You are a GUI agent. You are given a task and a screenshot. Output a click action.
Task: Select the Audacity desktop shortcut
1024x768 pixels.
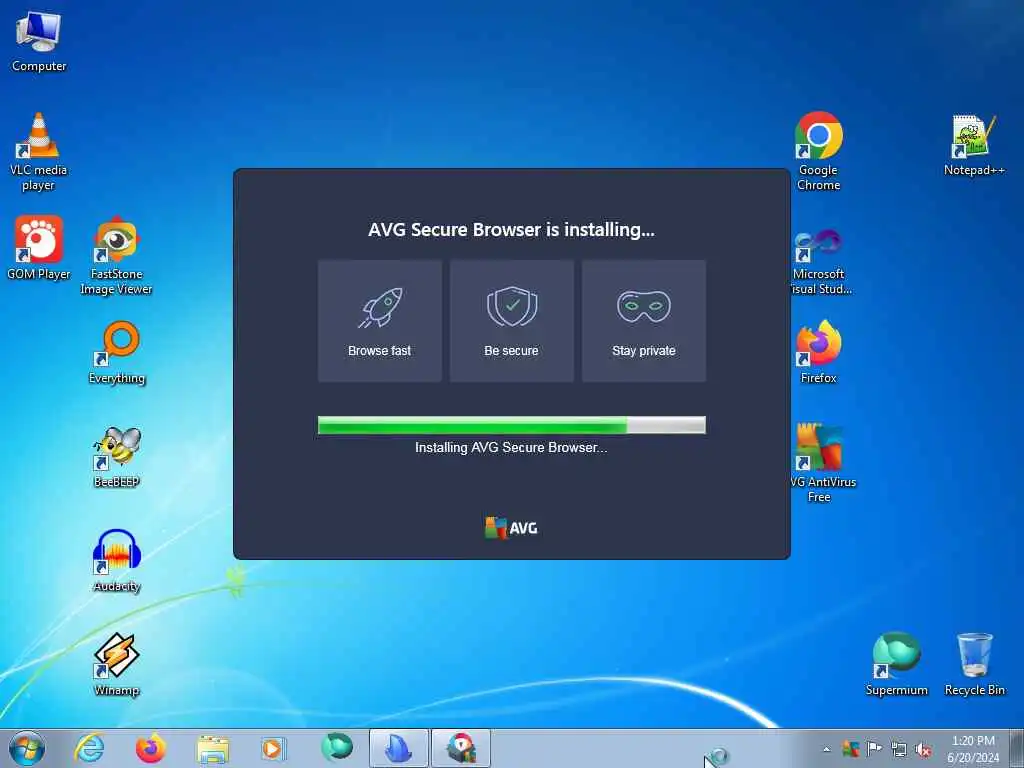117,560
